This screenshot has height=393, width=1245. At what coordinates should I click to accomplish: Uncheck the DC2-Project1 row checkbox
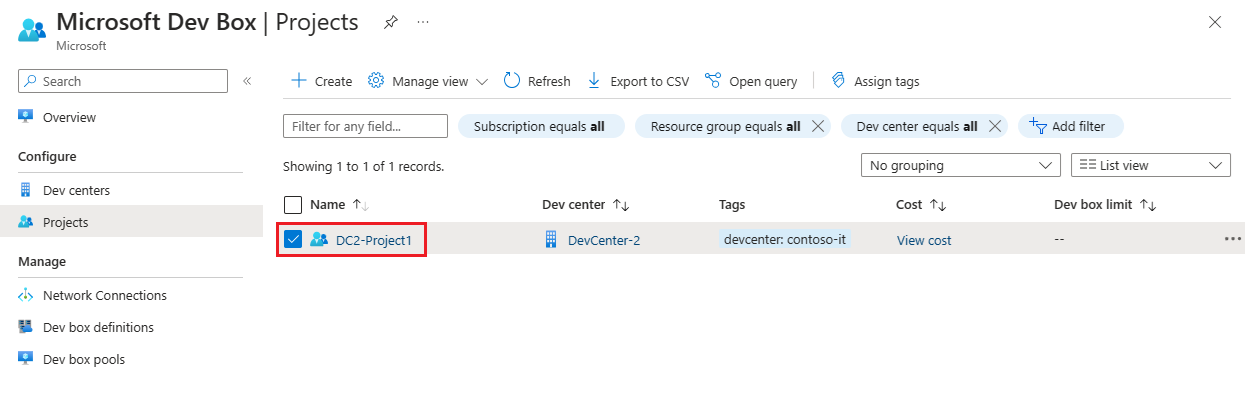tap(293, 239)
